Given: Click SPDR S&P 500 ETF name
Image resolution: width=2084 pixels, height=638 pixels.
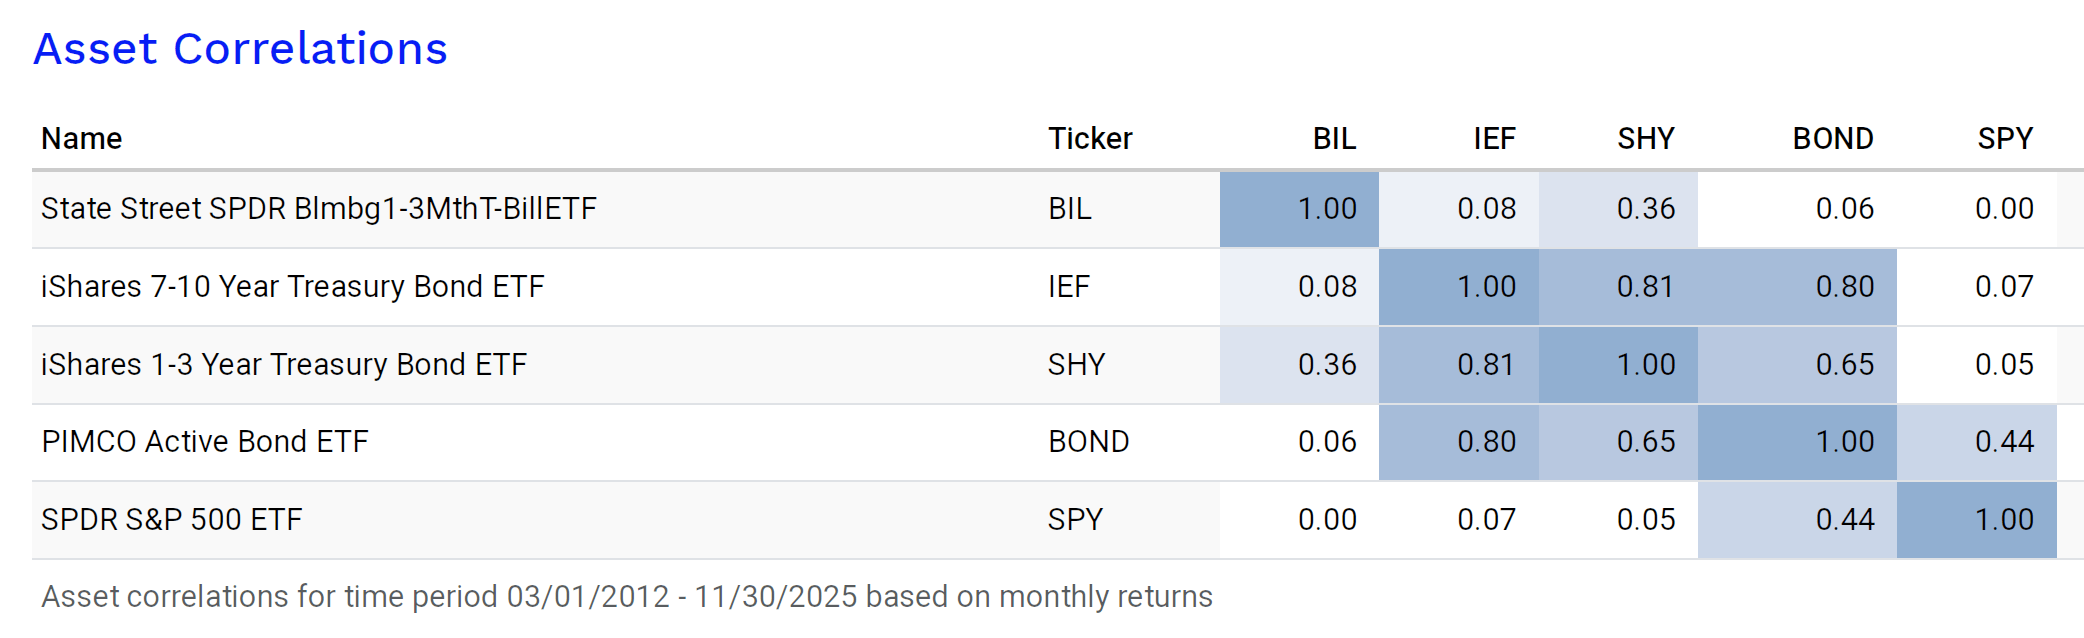Looking at the screenshot, I should pyautogui.click(x=171, y=519).
